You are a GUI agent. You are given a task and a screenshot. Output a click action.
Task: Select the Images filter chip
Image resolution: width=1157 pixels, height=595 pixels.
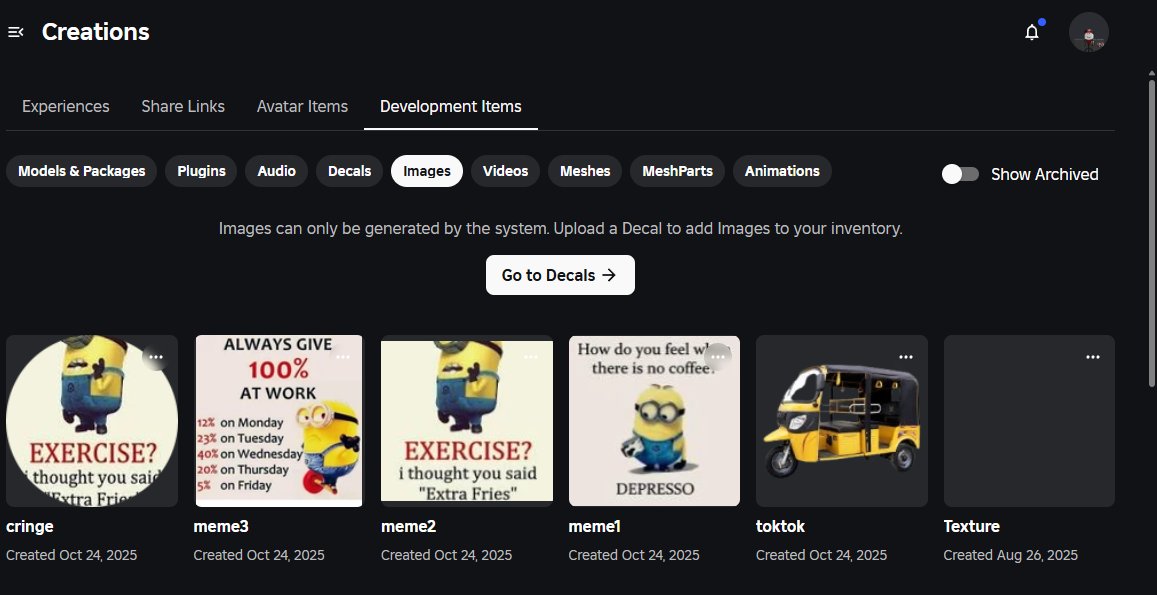point(426,171)
